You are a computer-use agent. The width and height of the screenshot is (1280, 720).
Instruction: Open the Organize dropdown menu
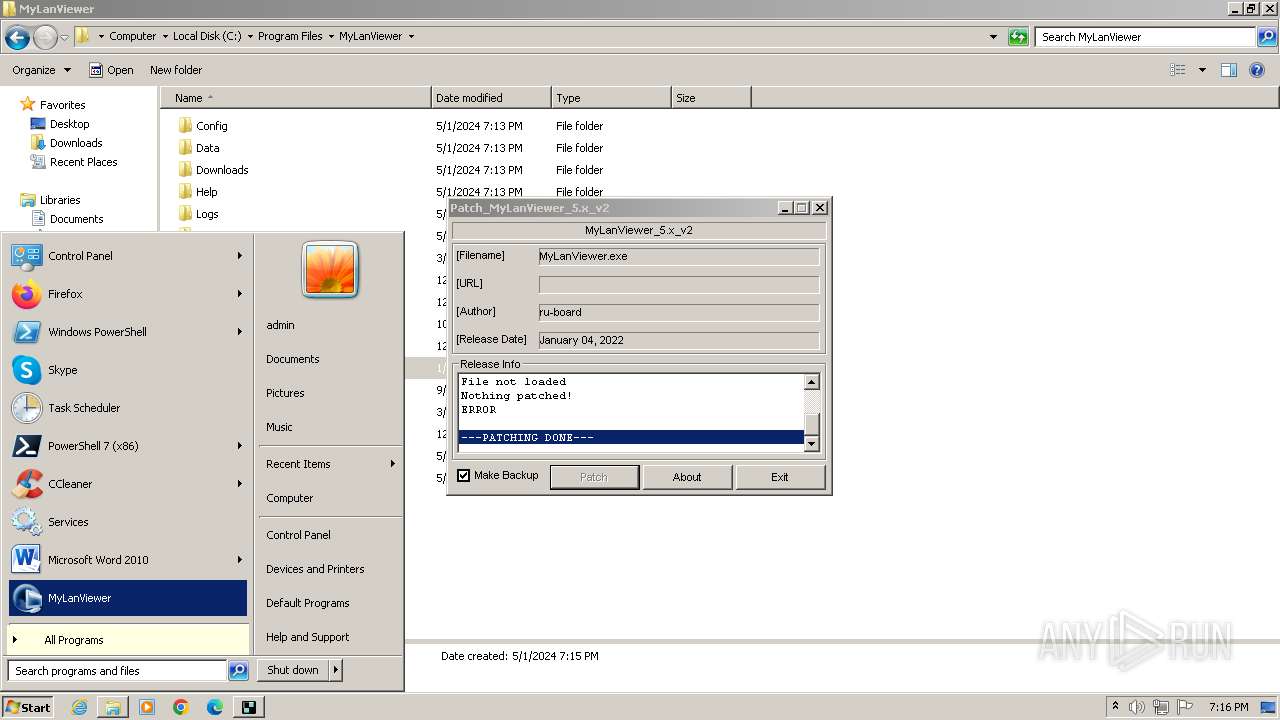pos(41,70)
